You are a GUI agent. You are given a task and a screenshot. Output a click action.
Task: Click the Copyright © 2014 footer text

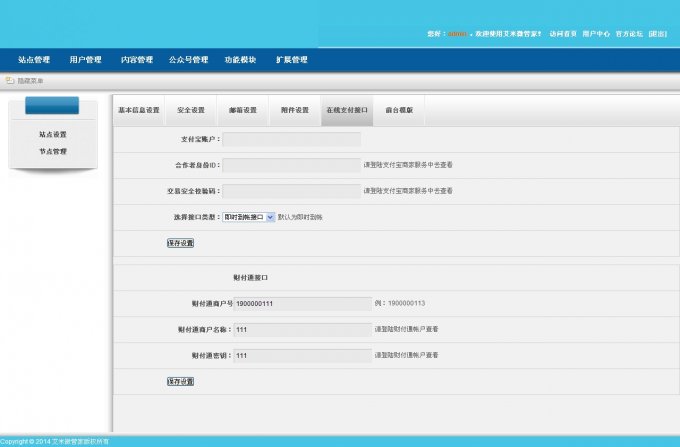point(55,442)
